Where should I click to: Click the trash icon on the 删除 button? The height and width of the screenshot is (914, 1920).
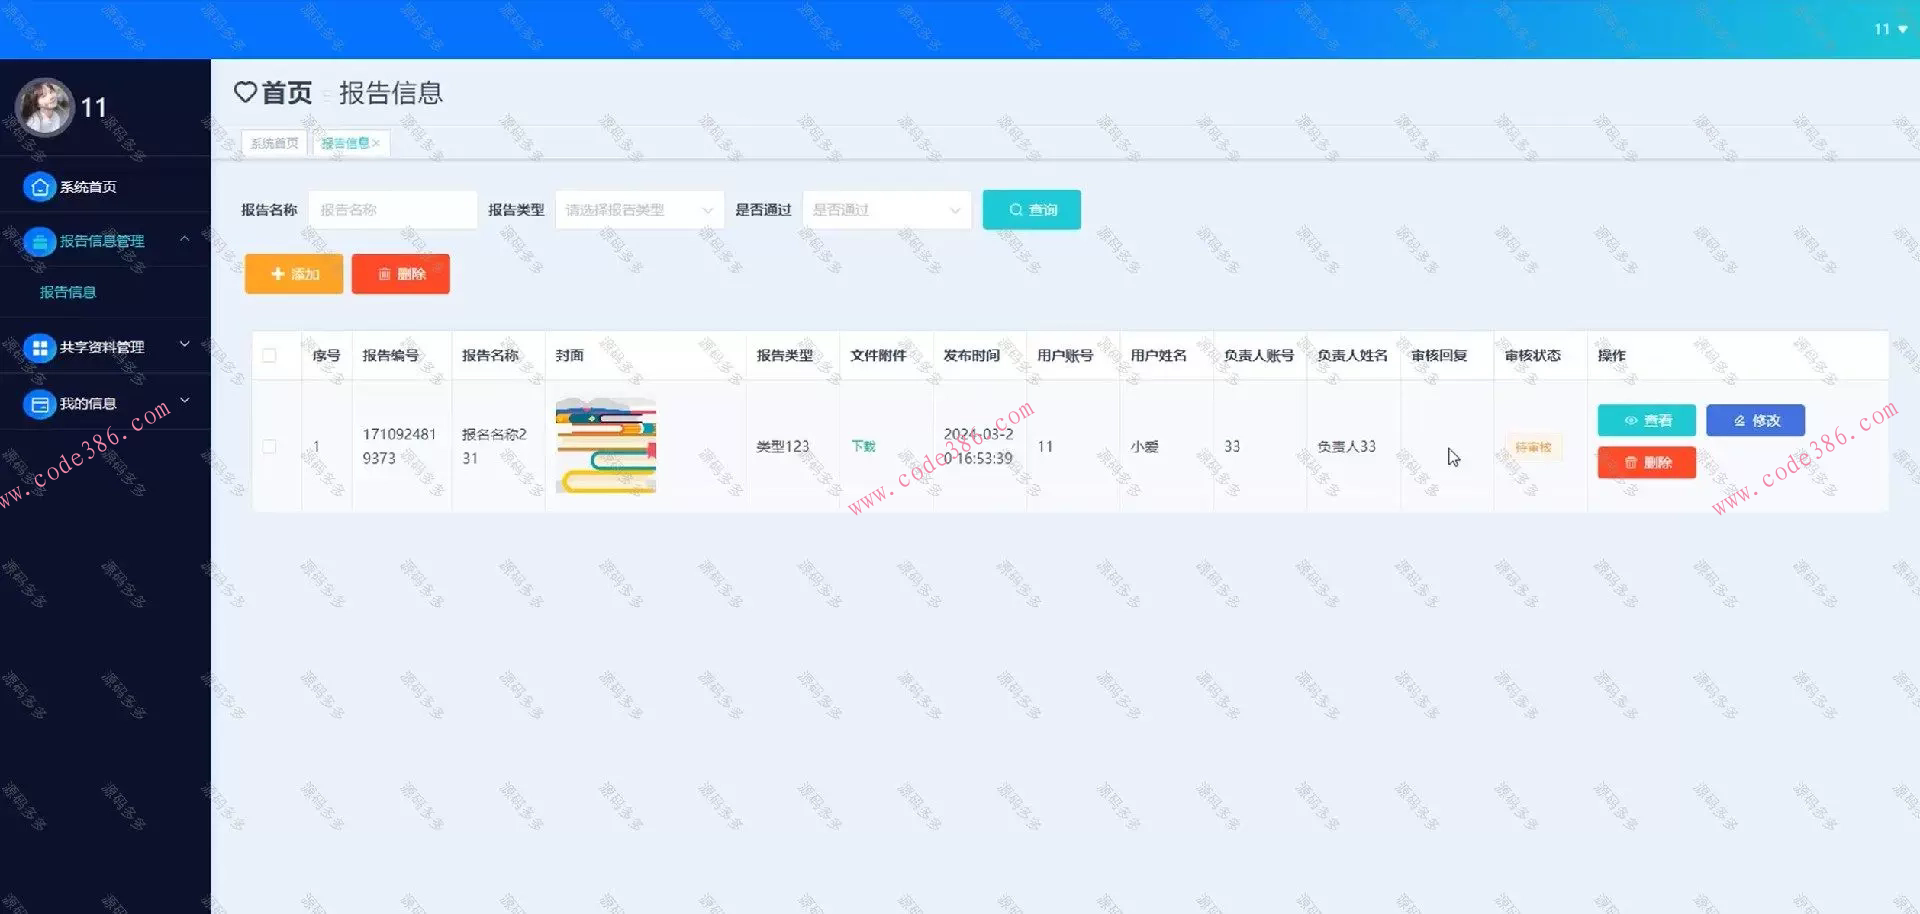pyautogui.click(x=386, y=273)
